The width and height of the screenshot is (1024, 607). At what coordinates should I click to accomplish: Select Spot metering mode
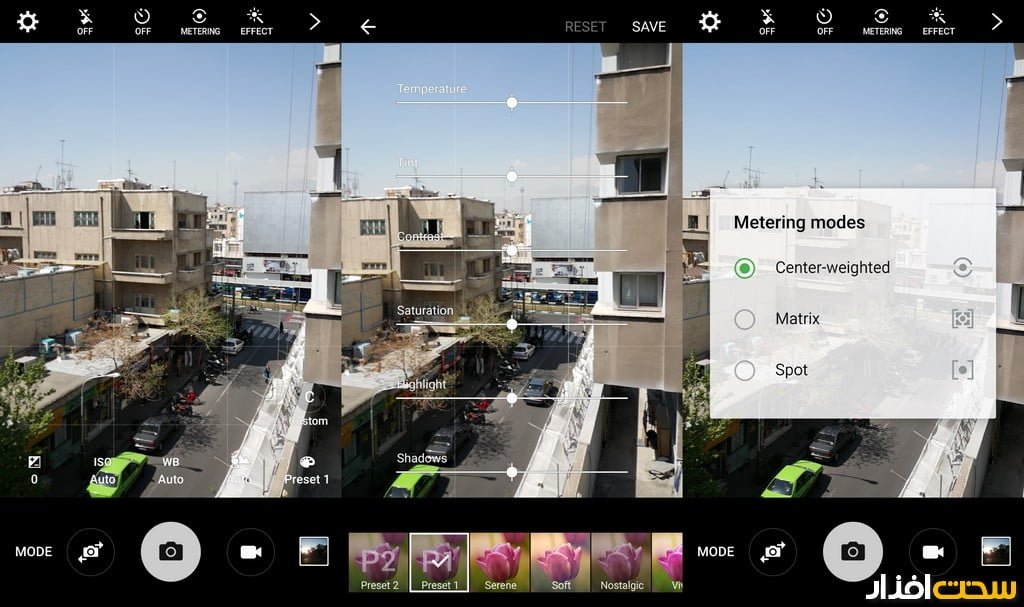(x=745, y=370)
